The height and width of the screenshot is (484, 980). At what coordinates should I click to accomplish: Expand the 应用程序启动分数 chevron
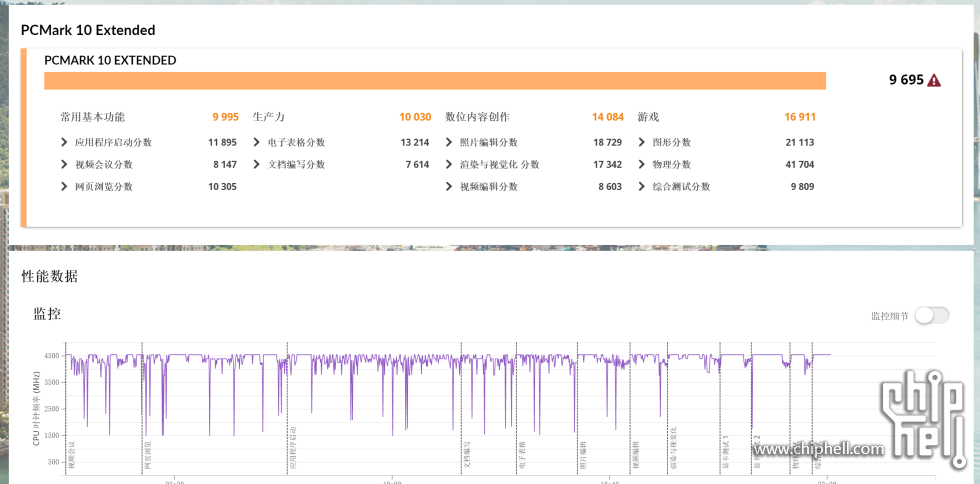click(x=65, y=143)
